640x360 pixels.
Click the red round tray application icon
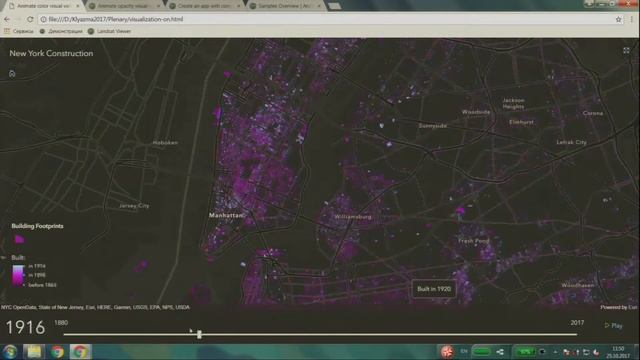447,351
